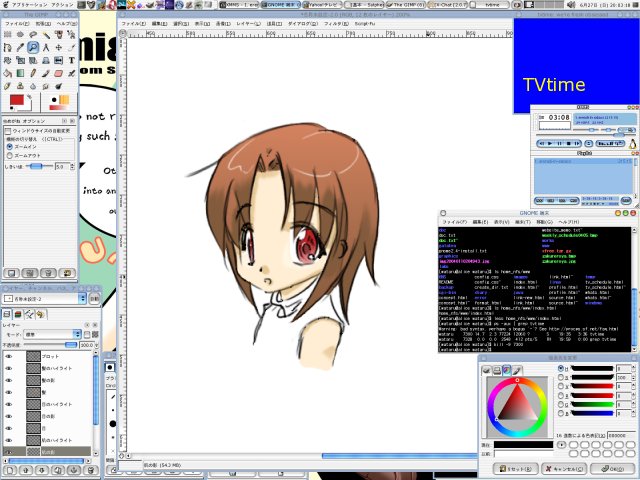The width and height of the screenshot is (640, 480).
Task: Select the Ellipse Select tool
Action: click(20, 35)
